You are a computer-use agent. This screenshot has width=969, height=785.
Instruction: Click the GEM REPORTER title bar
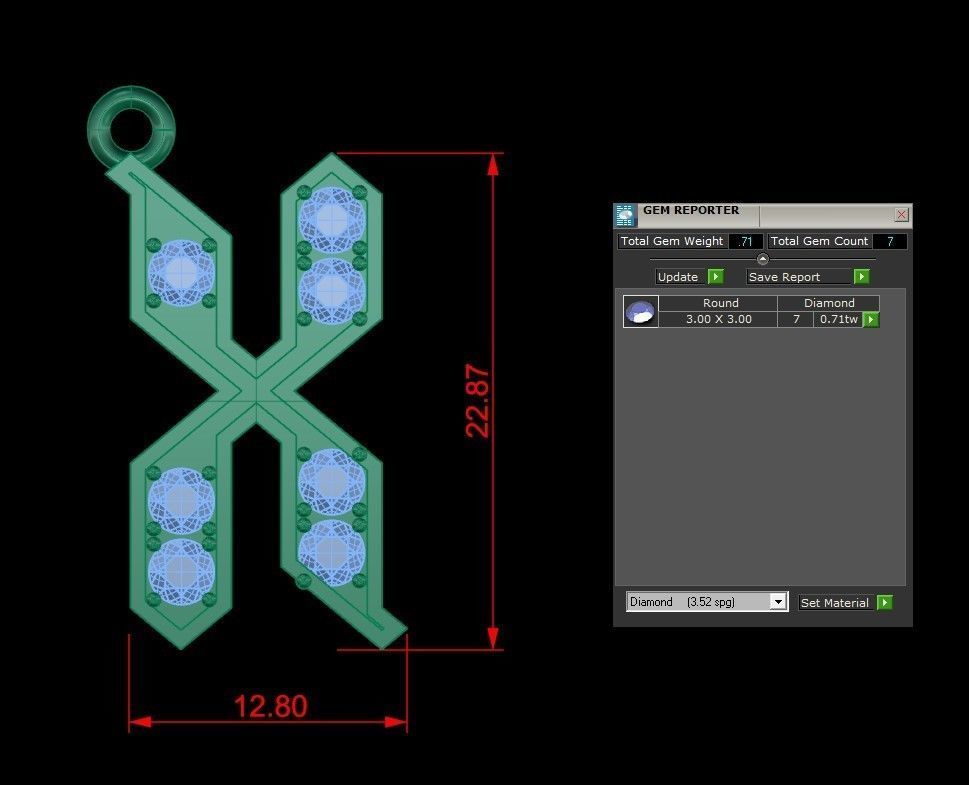763,214
